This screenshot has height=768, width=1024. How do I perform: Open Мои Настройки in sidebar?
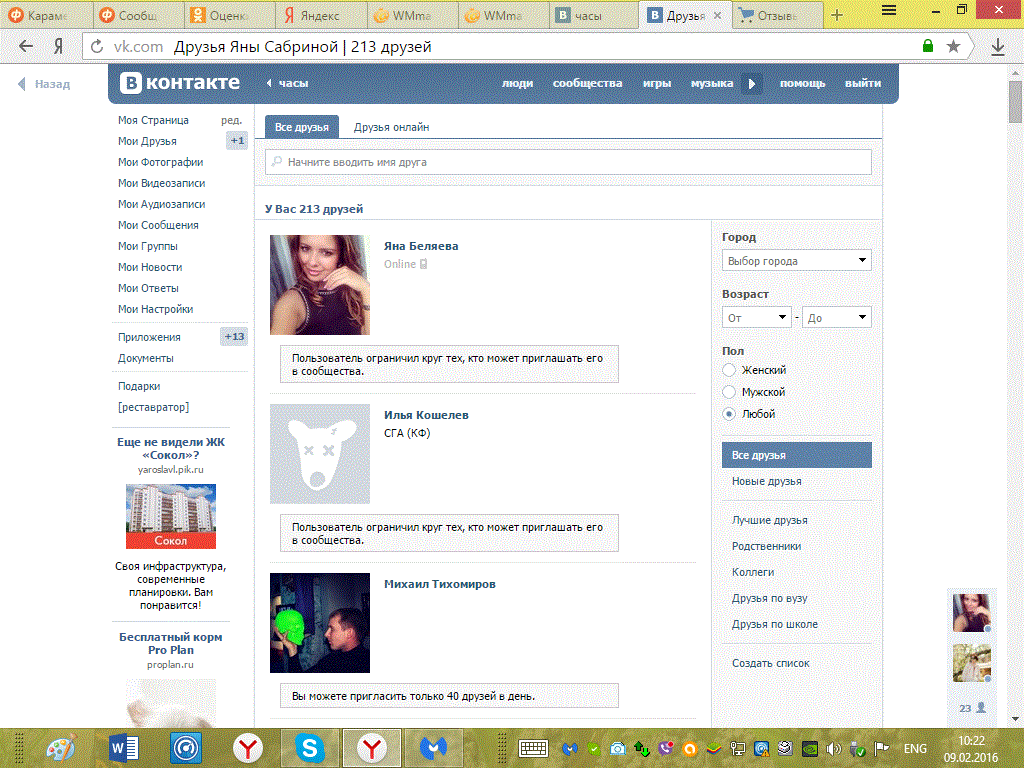pos(155,309)
